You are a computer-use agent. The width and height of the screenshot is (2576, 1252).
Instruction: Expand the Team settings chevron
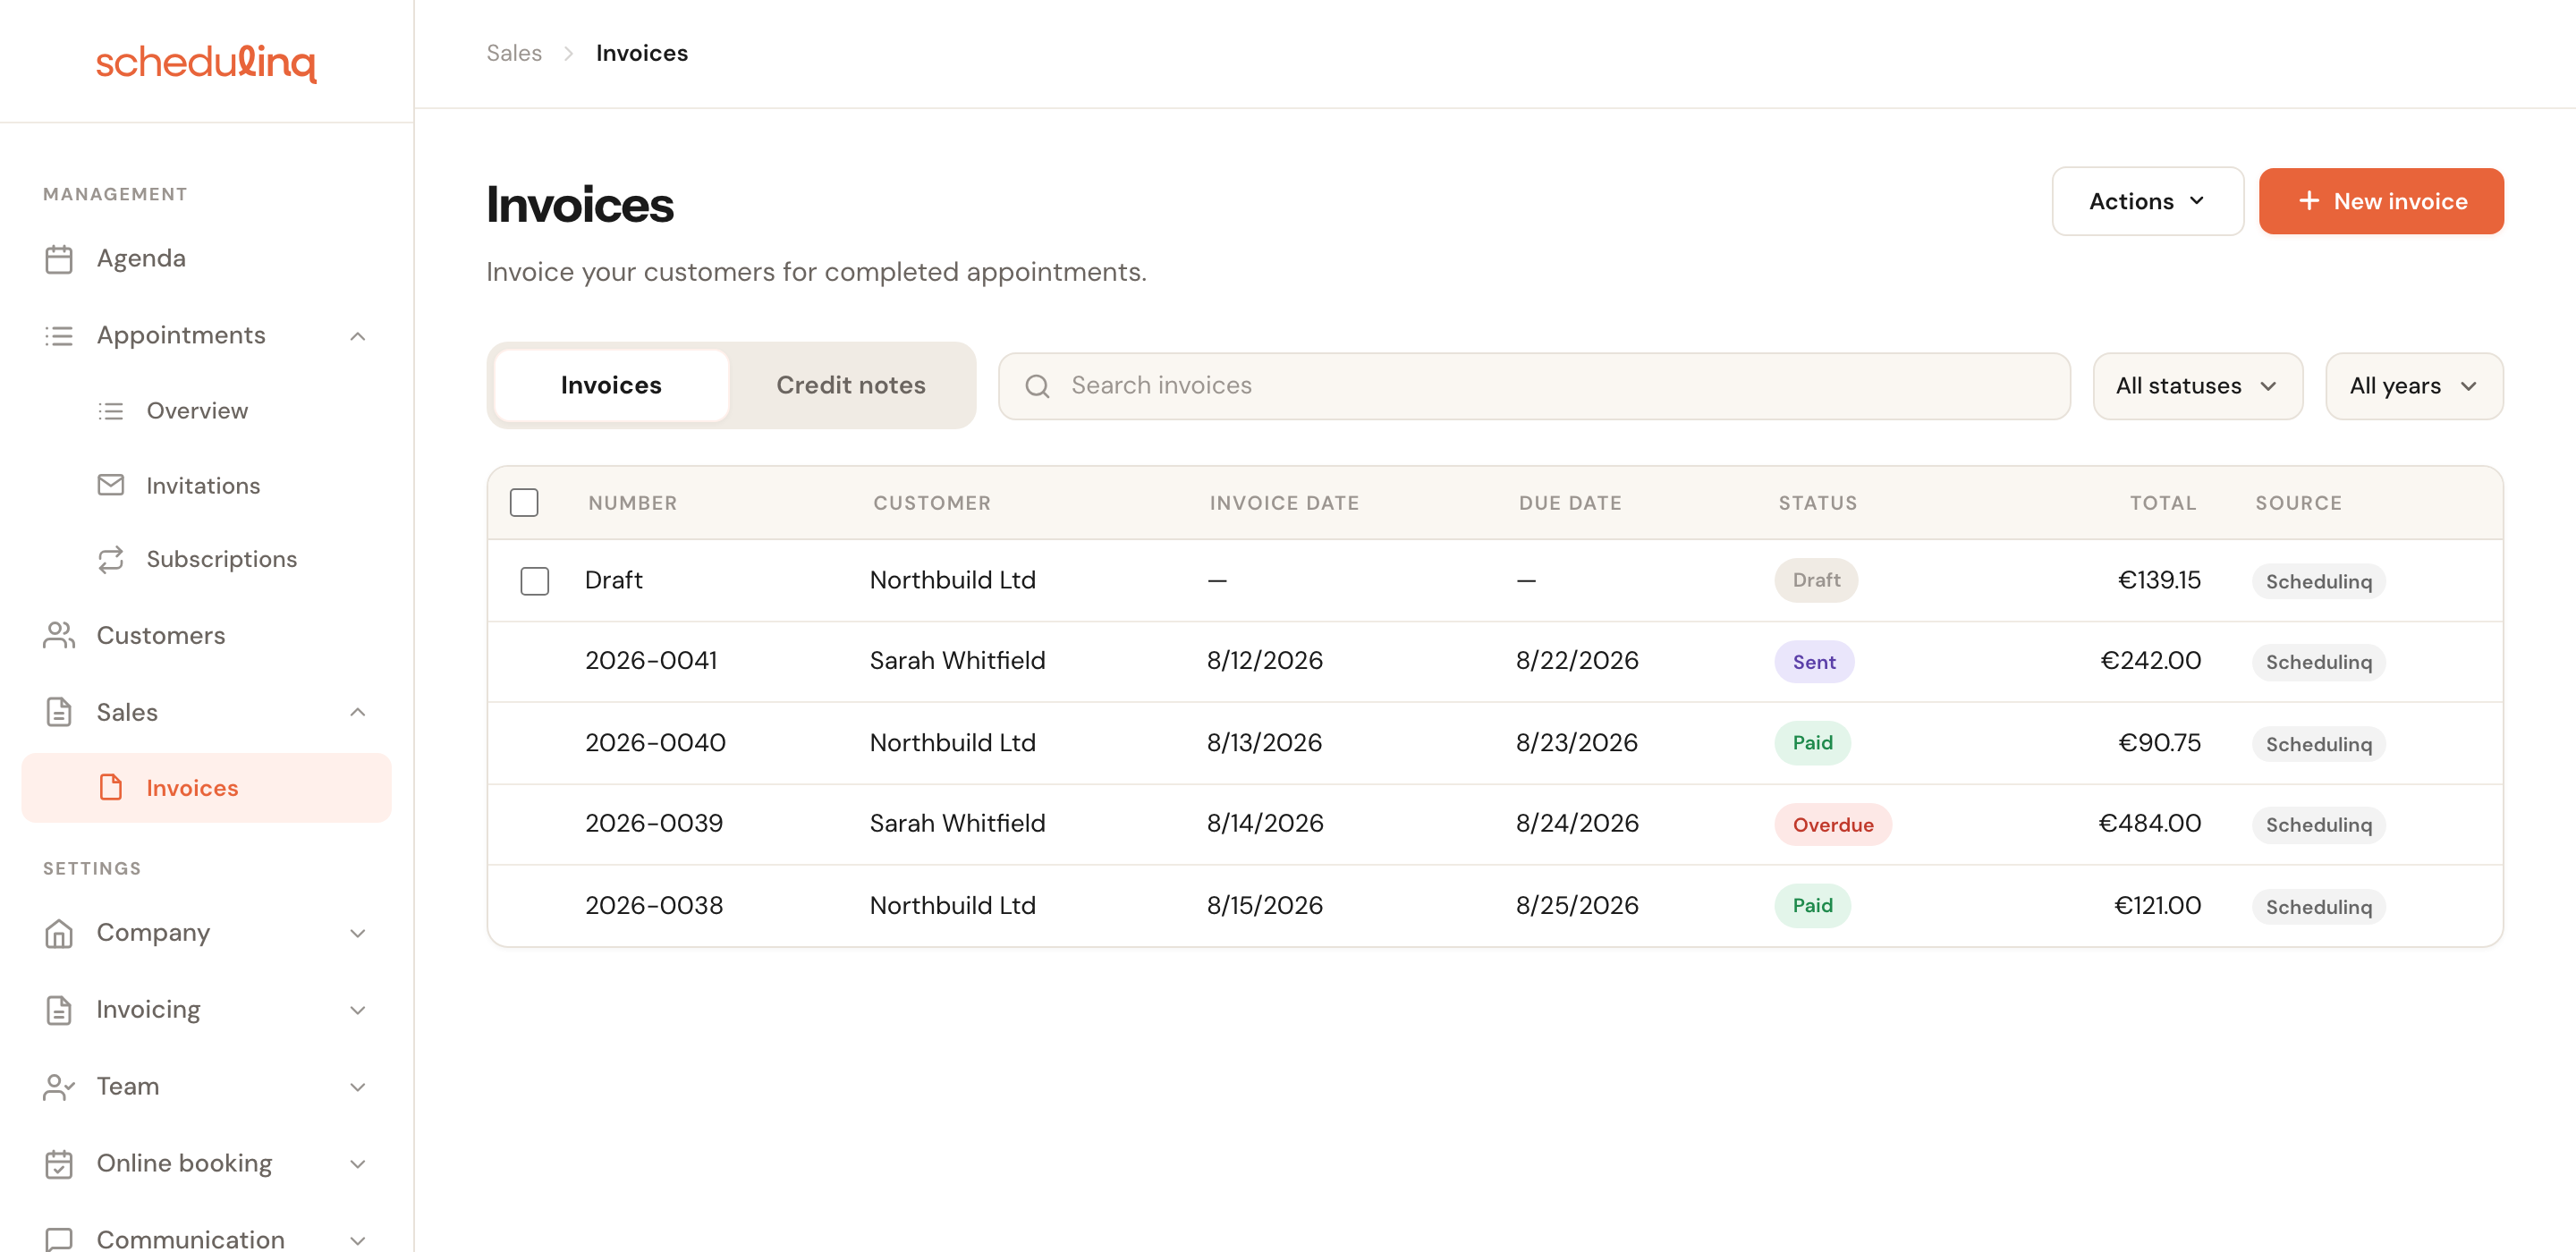[358, 1087]
